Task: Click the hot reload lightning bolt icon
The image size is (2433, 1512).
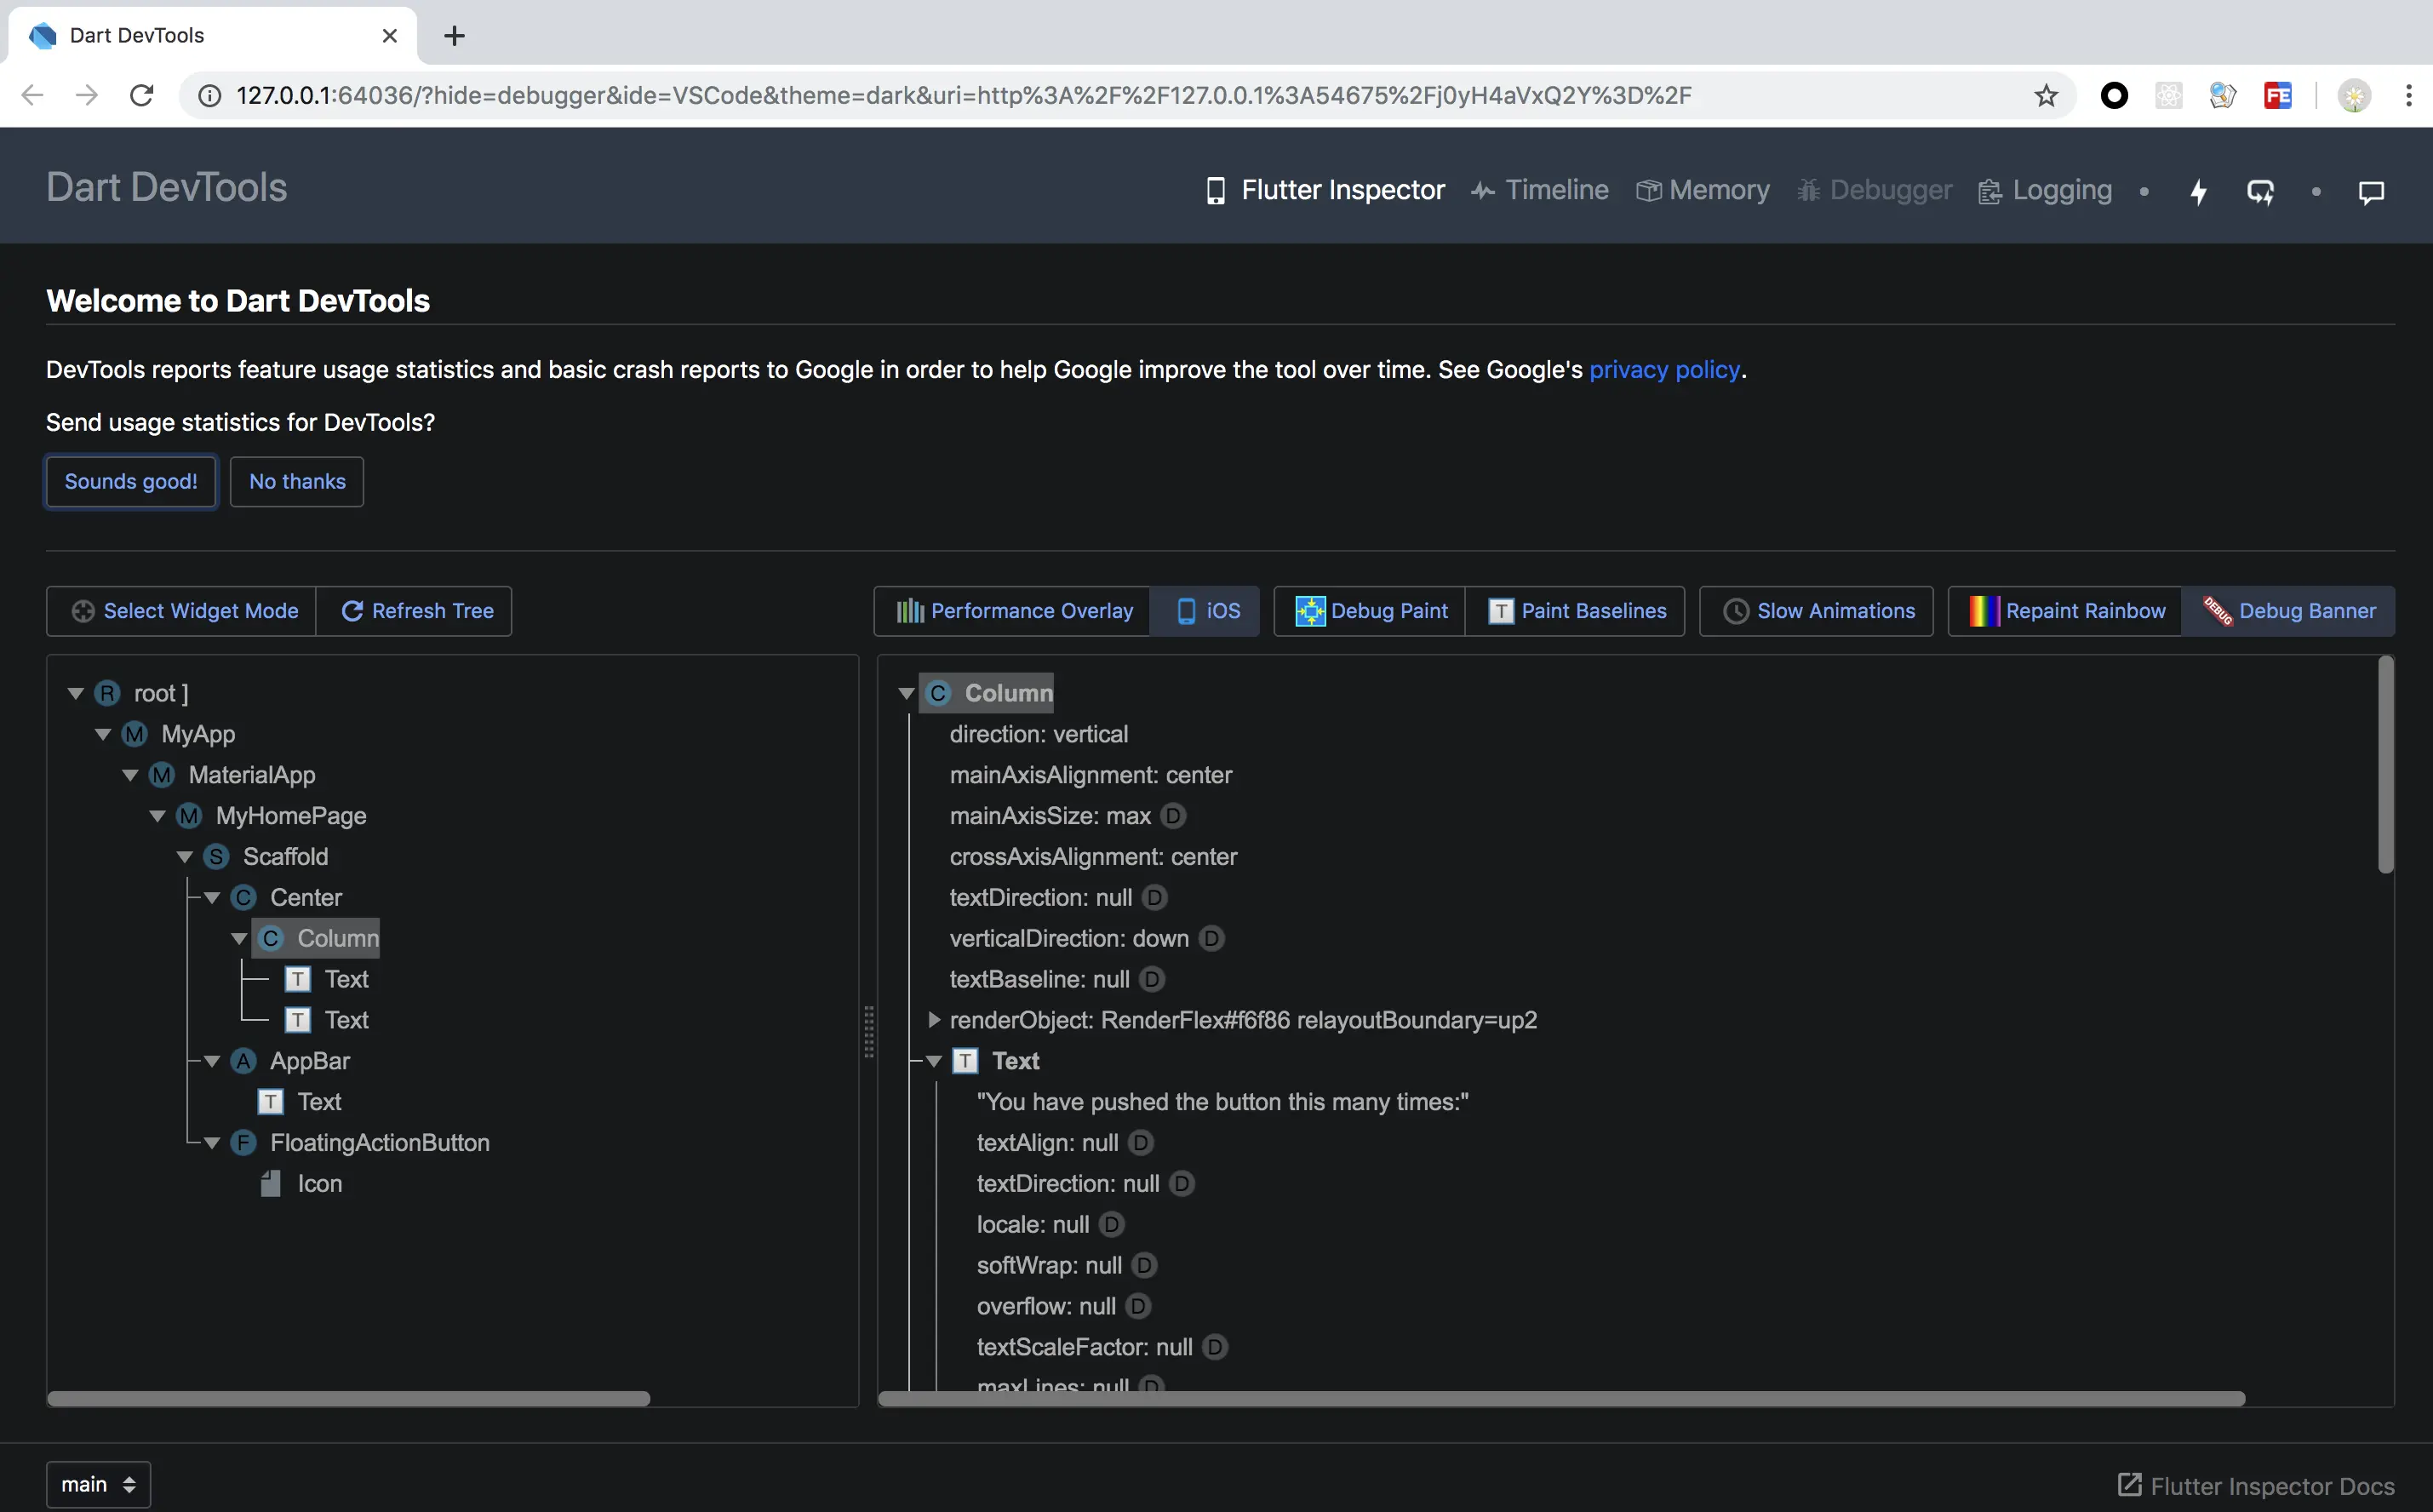Action: click(x=2198, y=192)
